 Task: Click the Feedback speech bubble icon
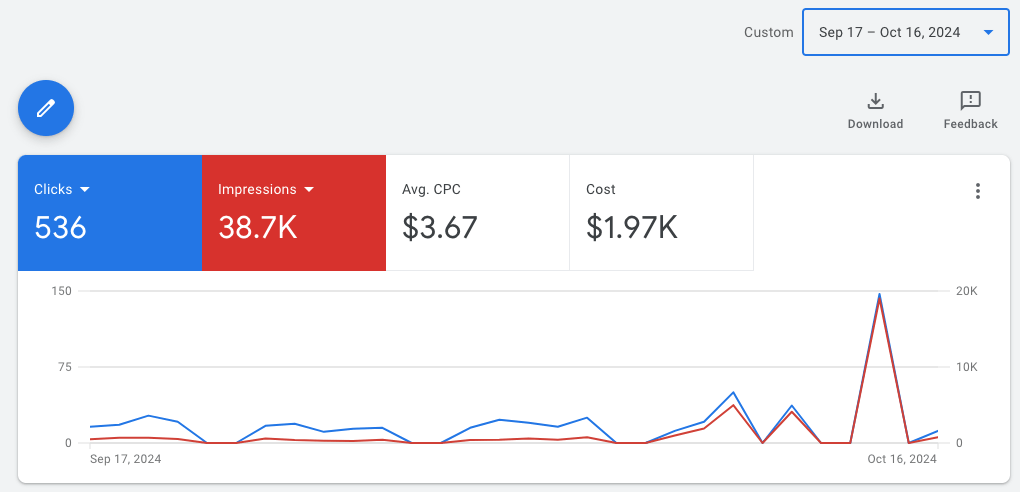pyautogui.click(x=970, y=101)
